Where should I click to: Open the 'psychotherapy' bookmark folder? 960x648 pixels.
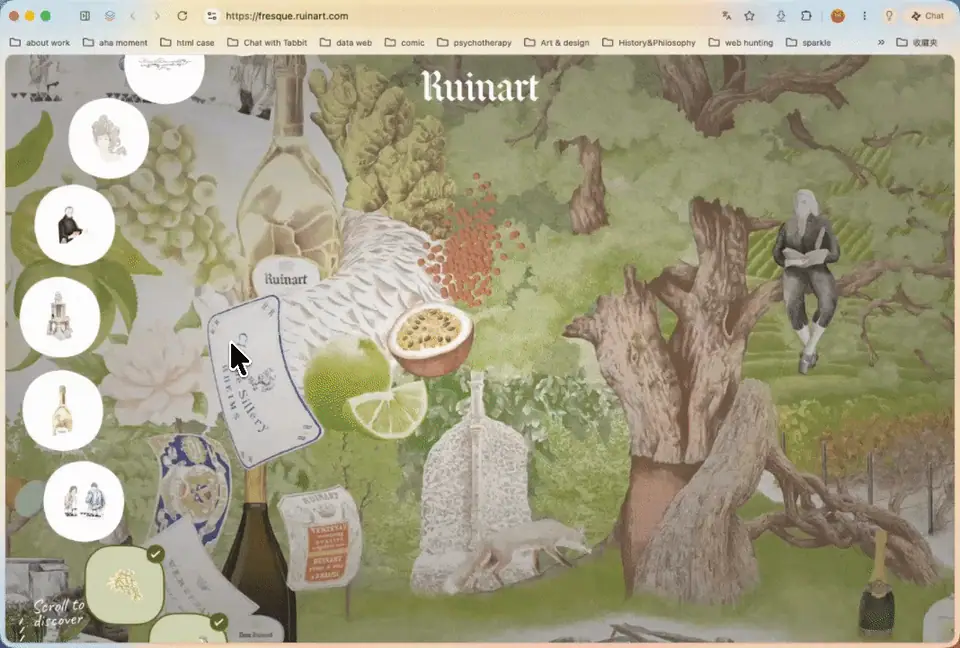click(x=474, y=42)
